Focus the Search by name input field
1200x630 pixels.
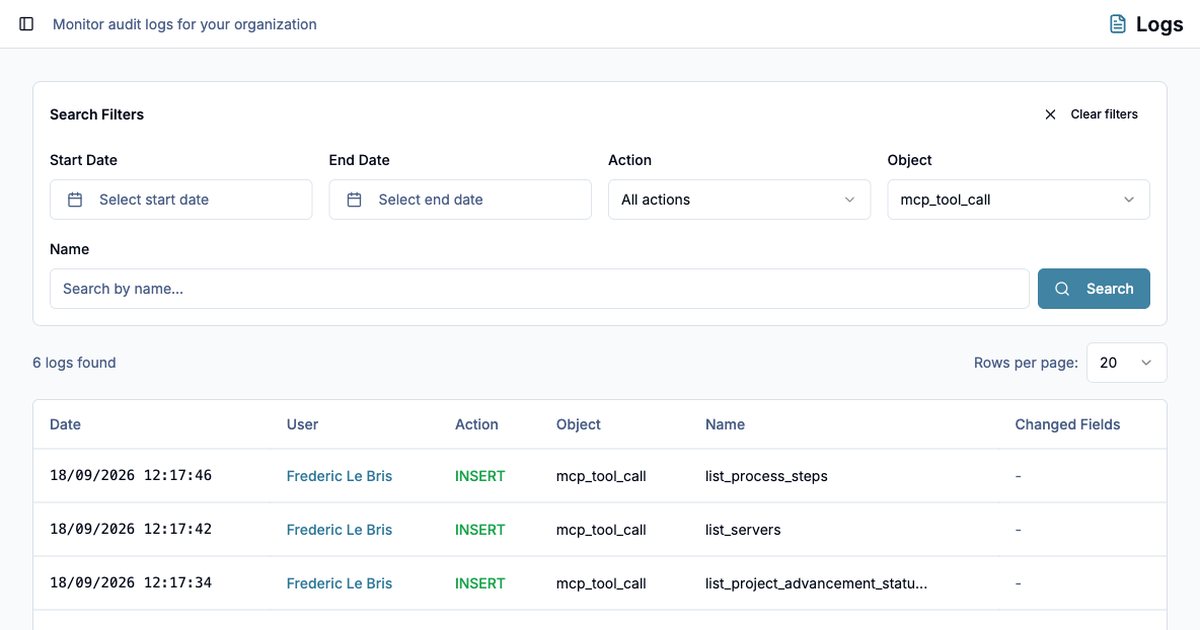539,289
